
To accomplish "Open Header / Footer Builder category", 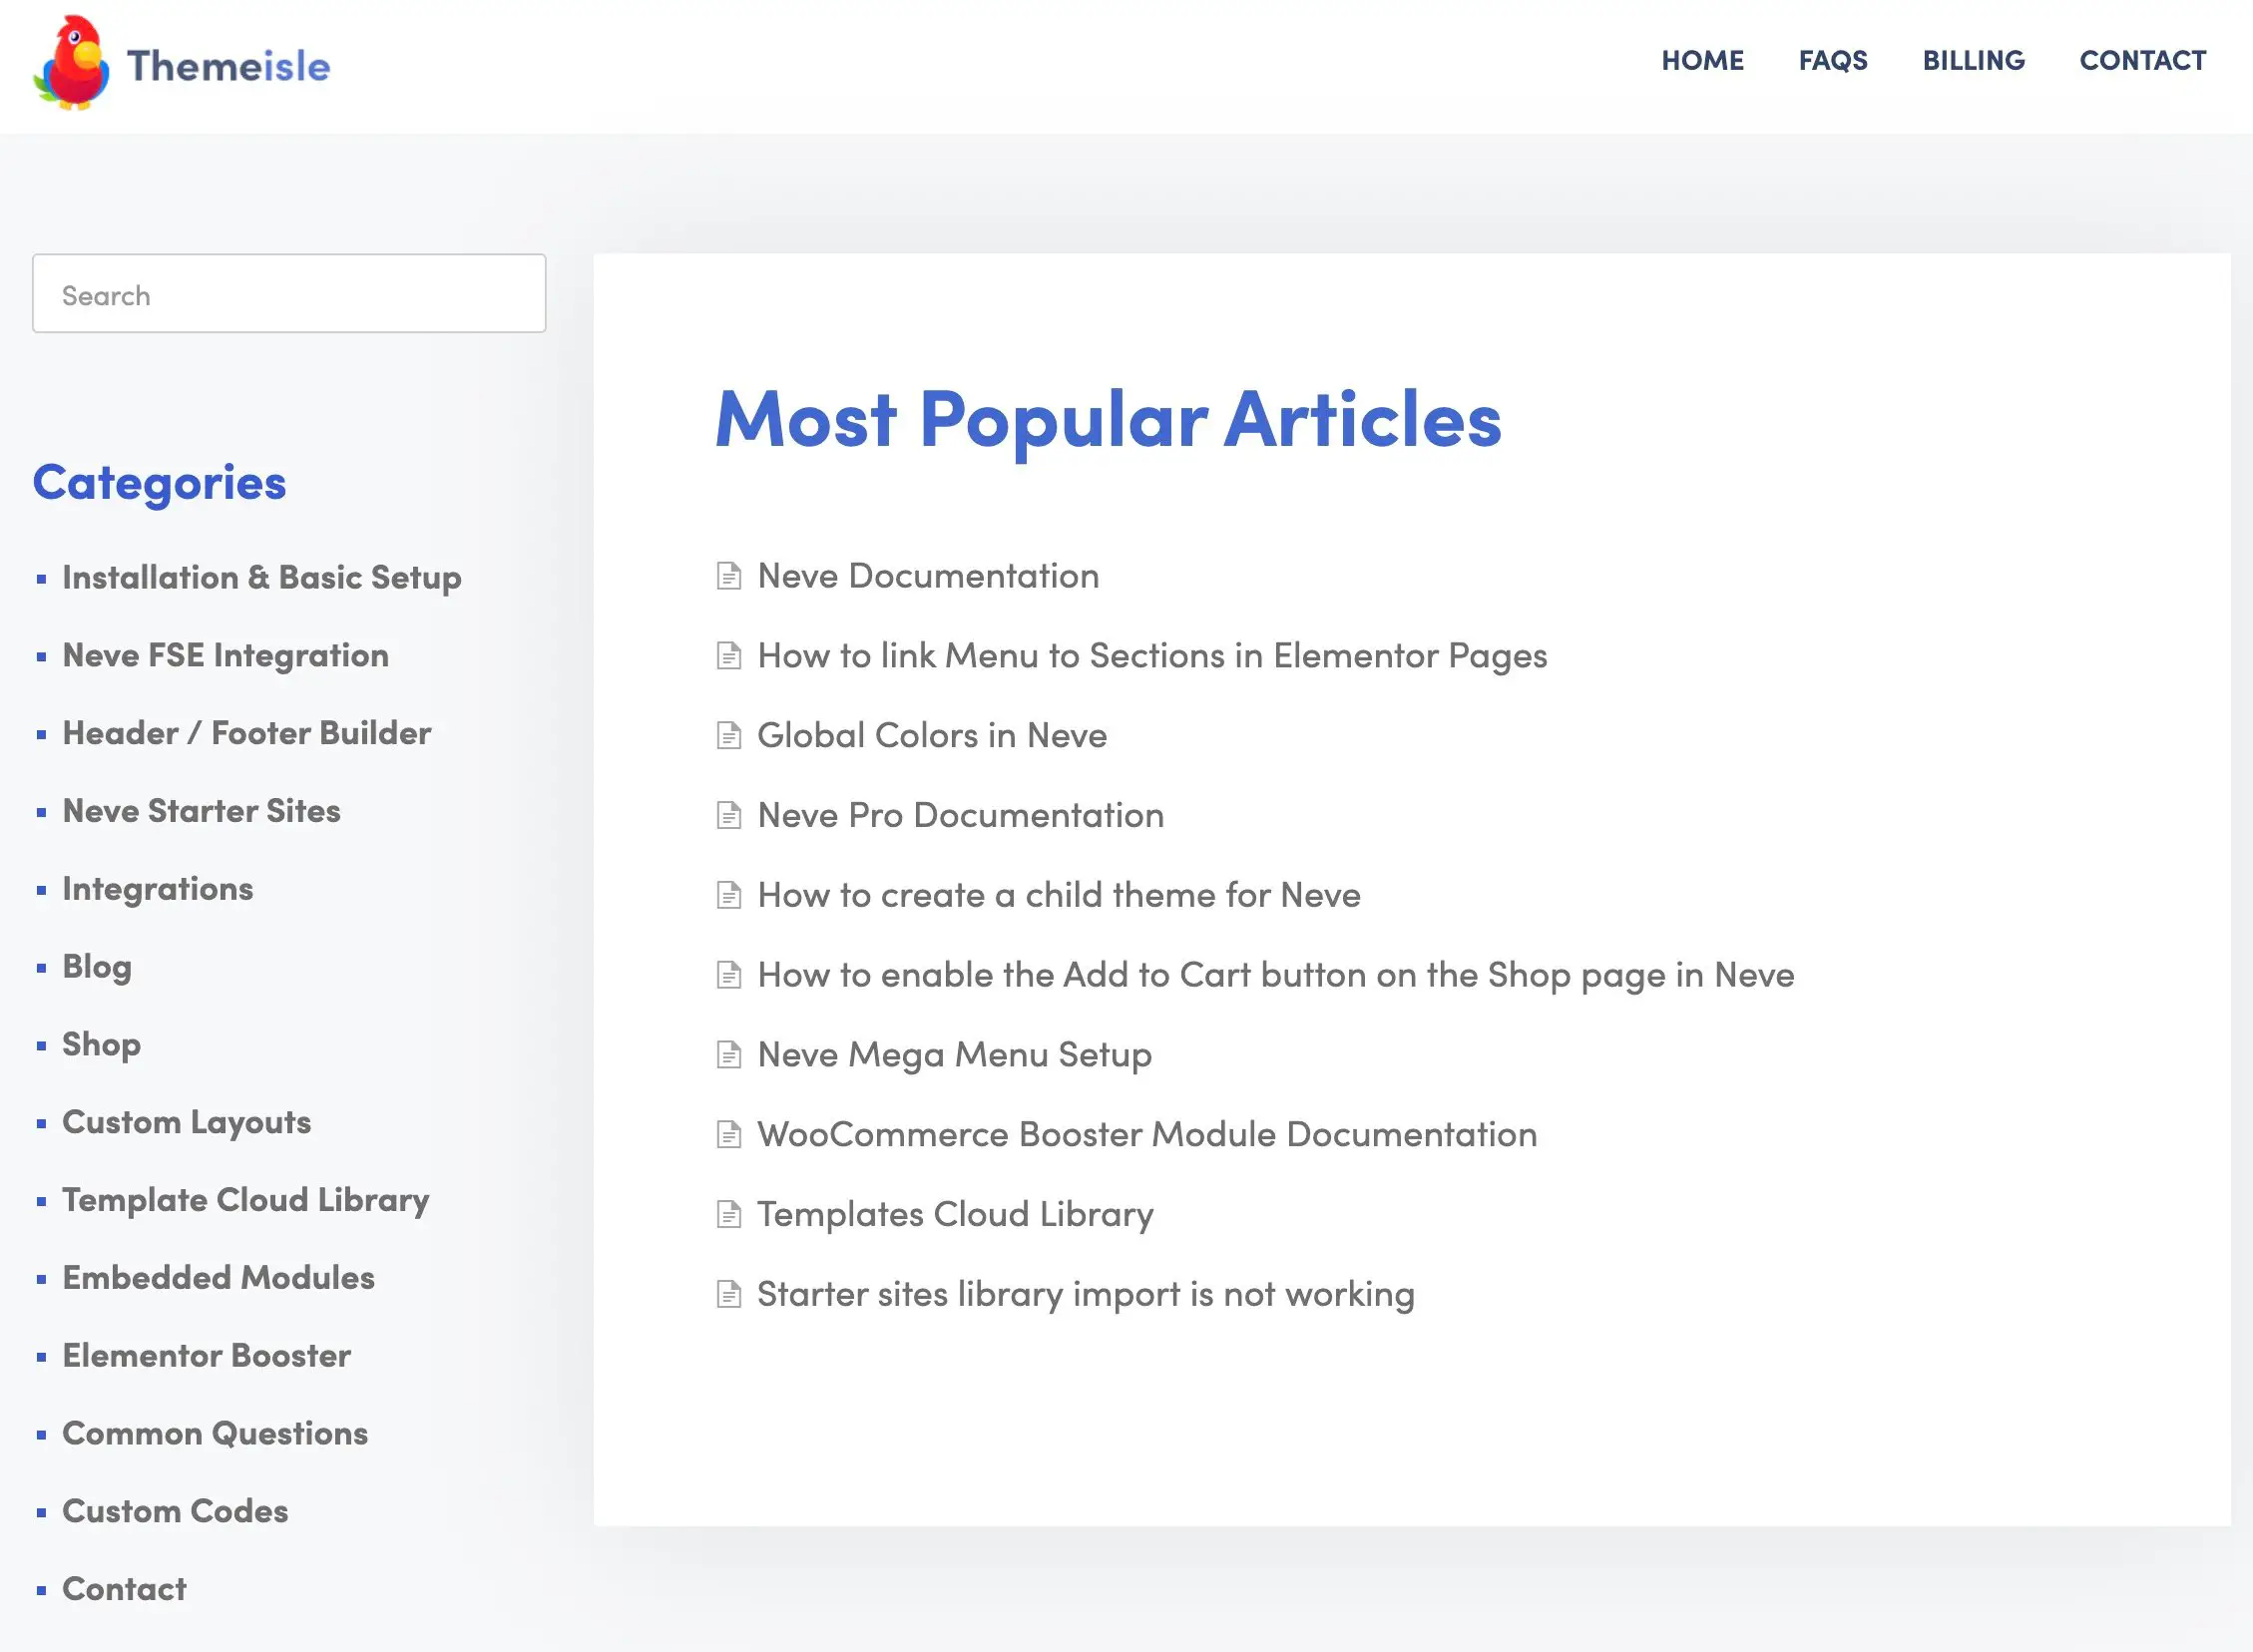I will click(x=246, y=734).
